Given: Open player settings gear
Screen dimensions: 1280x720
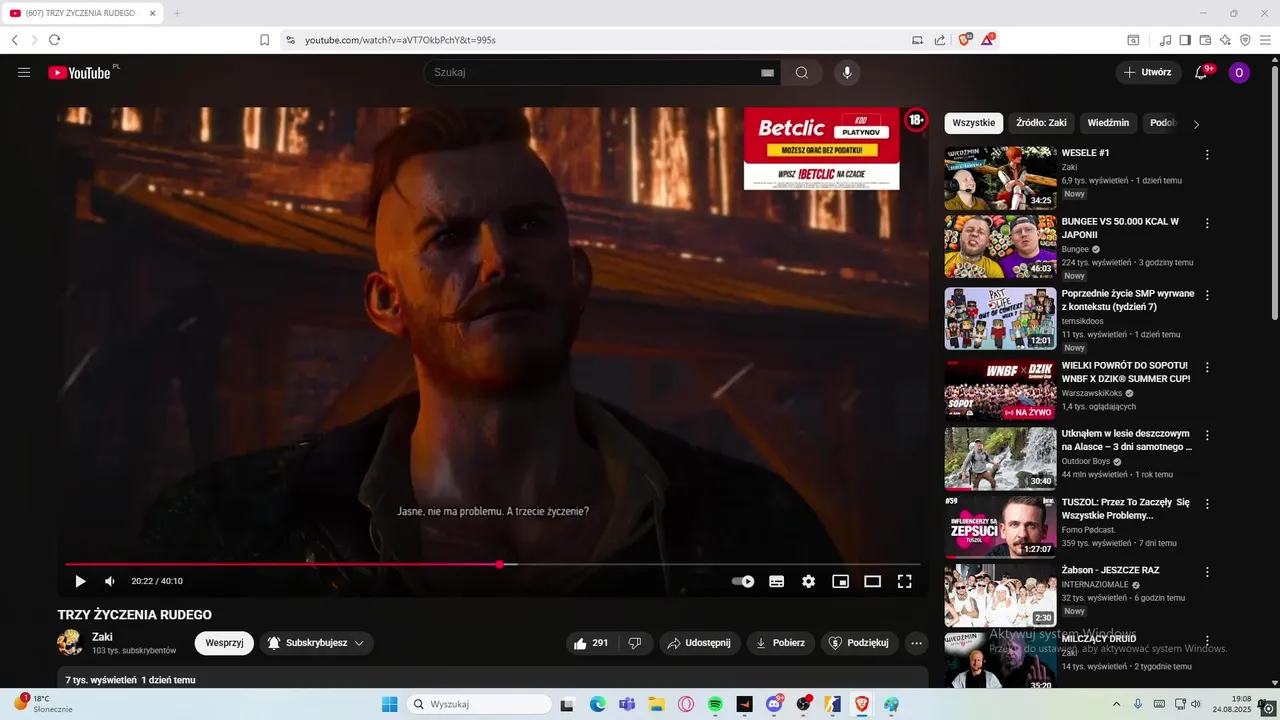Looking at the screenshot, I should [x=808, y=581].
